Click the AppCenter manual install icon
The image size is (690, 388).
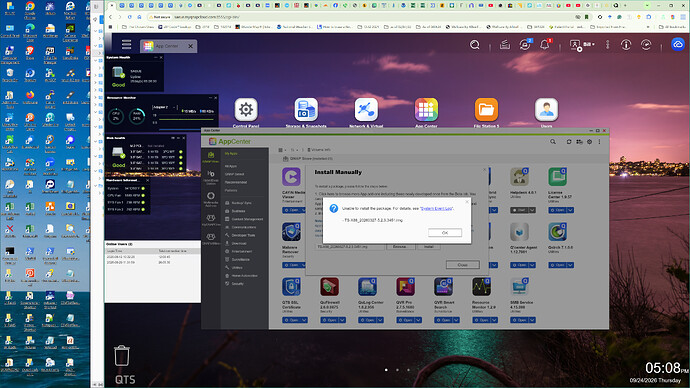click(x=579, y=142)
